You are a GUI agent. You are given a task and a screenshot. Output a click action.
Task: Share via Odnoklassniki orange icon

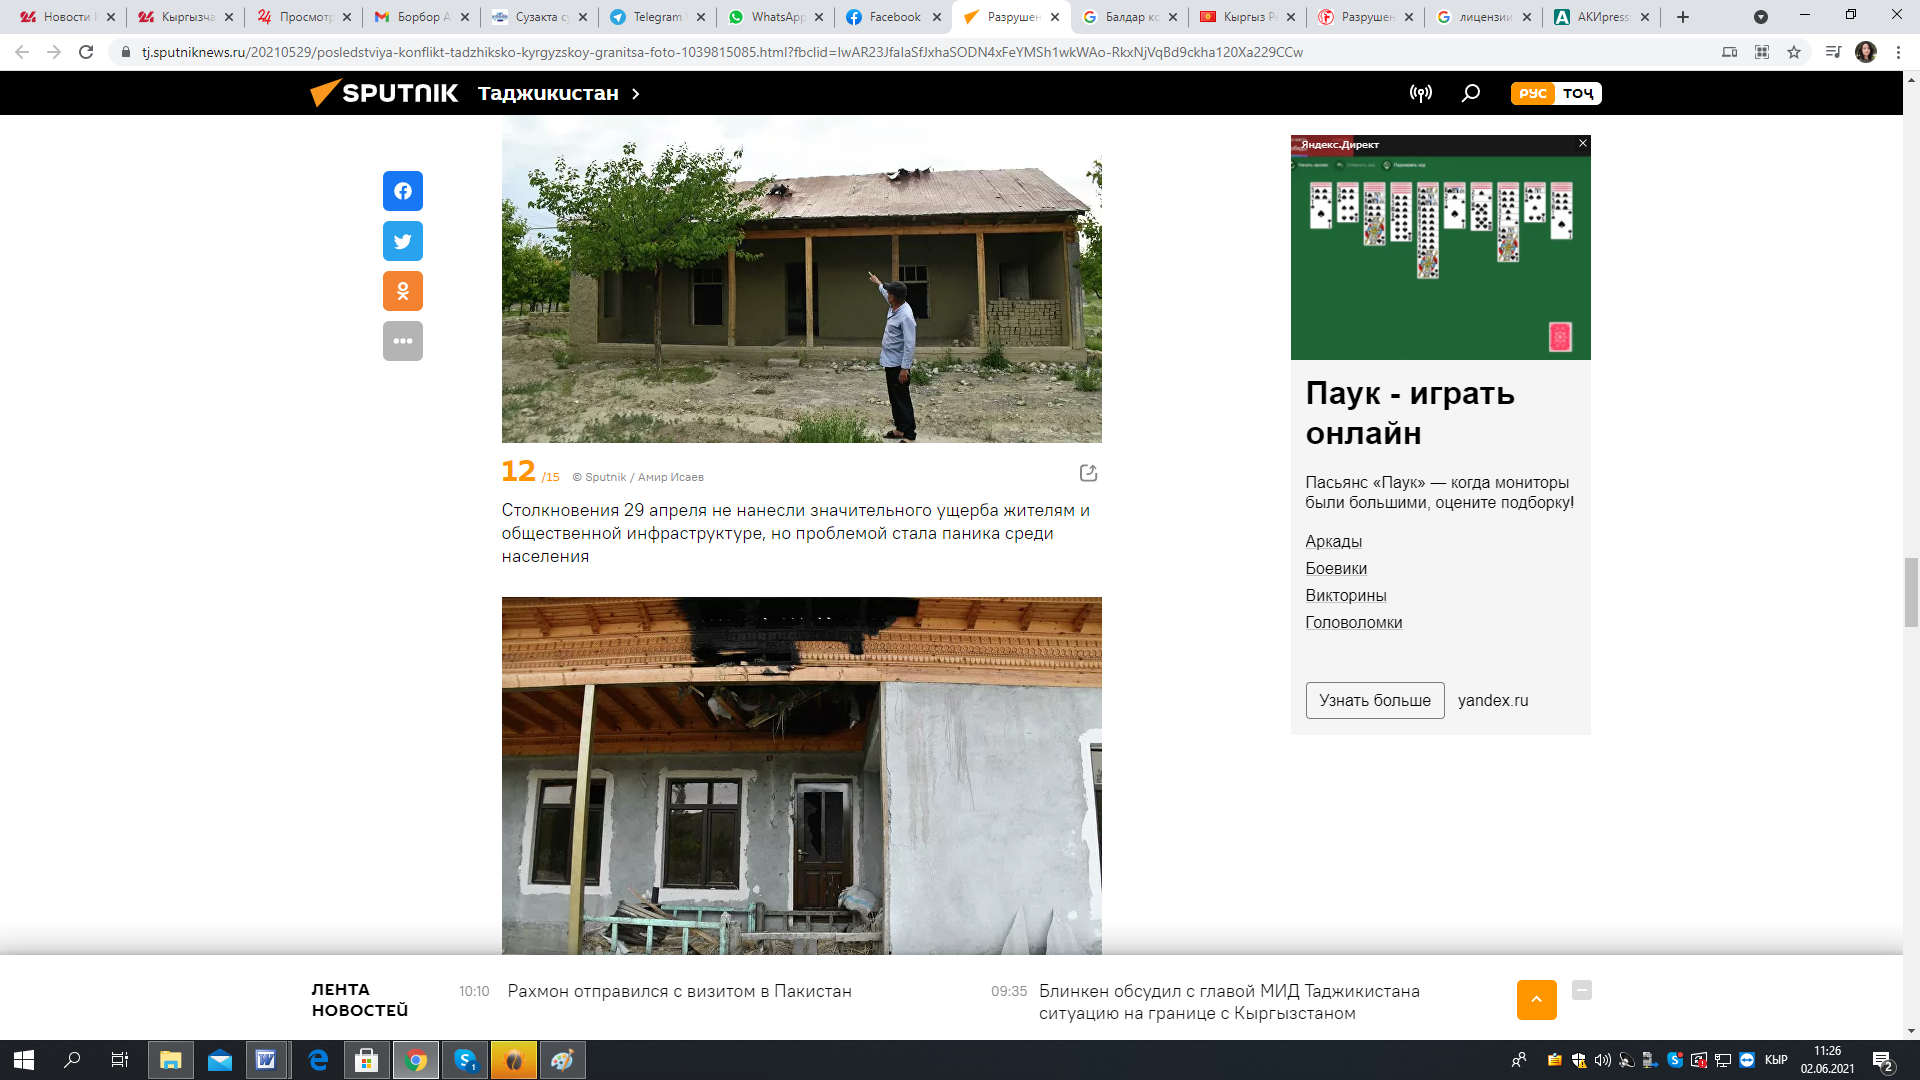pyautogui.click(x=402, y=291)
